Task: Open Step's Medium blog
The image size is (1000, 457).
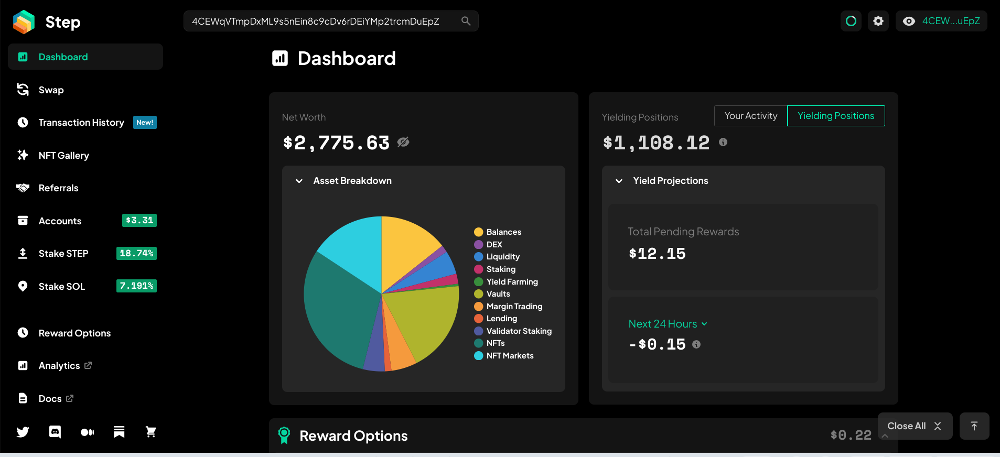Action: click(x=87, y=432)
